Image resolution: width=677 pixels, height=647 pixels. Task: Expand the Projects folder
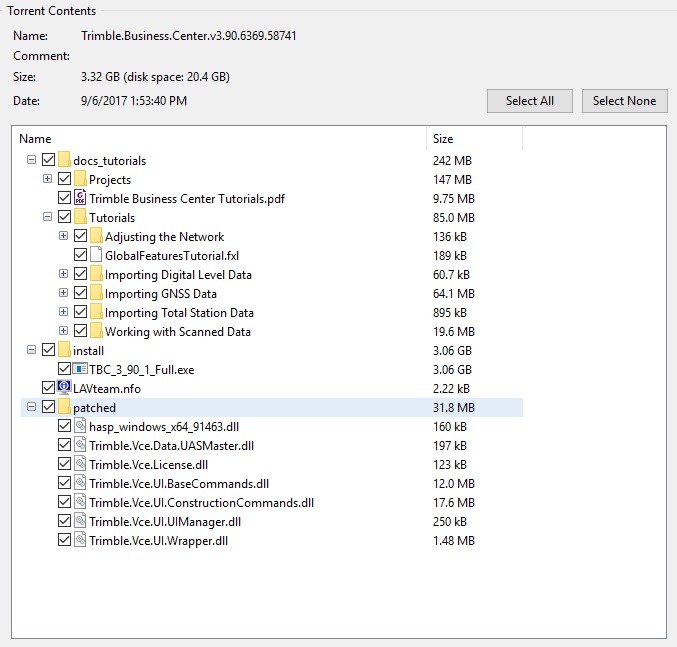47,178
